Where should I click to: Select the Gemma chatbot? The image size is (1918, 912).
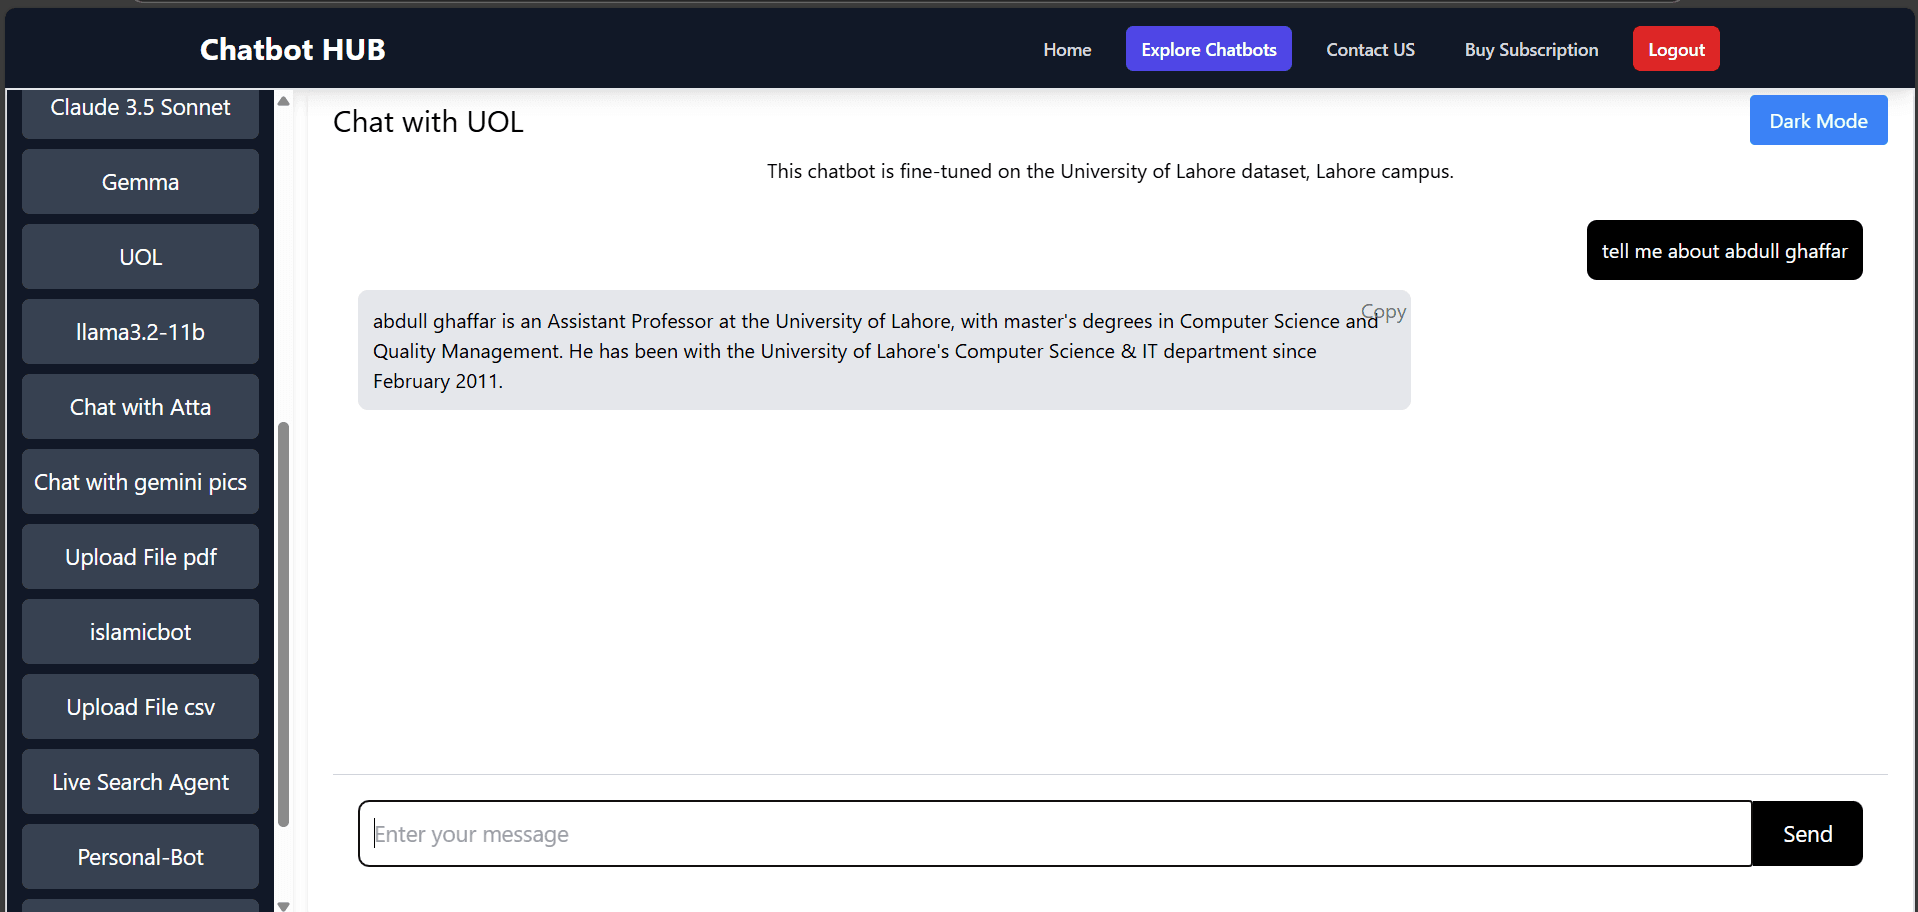pos(140,182)
